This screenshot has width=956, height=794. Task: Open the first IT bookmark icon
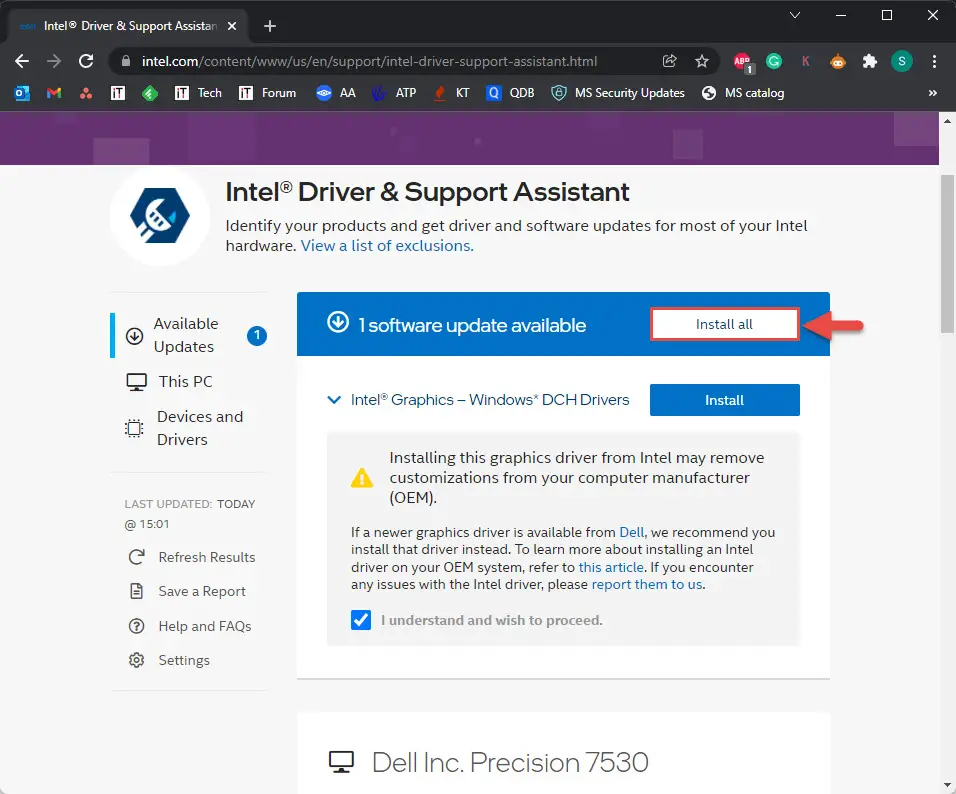[x=118, y=93]
